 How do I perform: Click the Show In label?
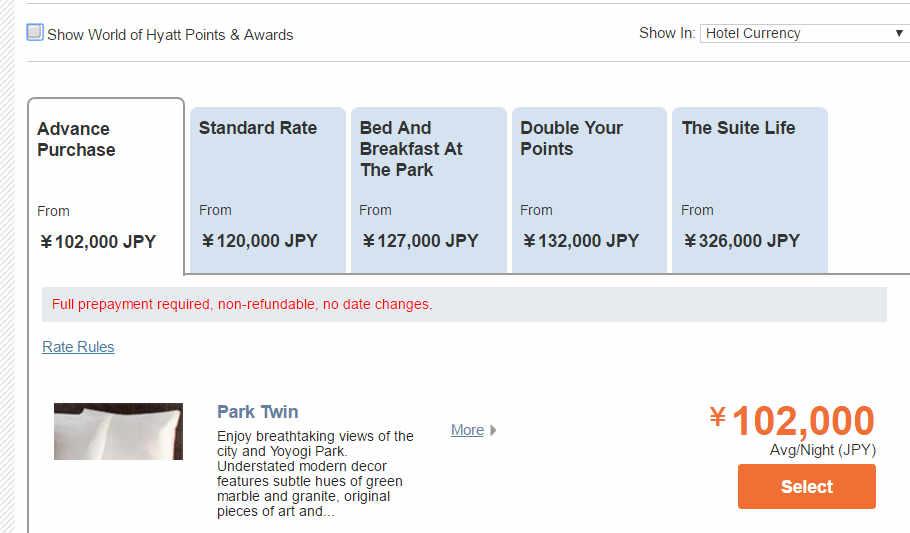(666, 33)
